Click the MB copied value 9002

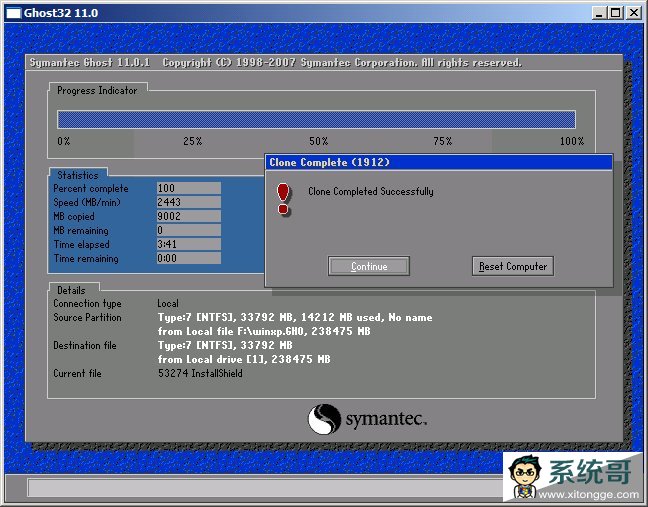click(x=188, y=216)
